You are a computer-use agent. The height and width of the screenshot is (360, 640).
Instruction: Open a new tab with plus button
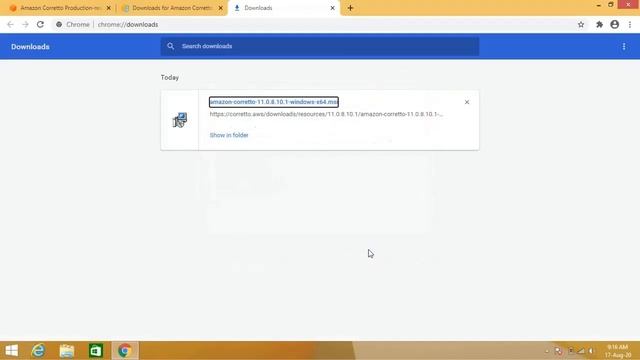[x=350, y=8]
